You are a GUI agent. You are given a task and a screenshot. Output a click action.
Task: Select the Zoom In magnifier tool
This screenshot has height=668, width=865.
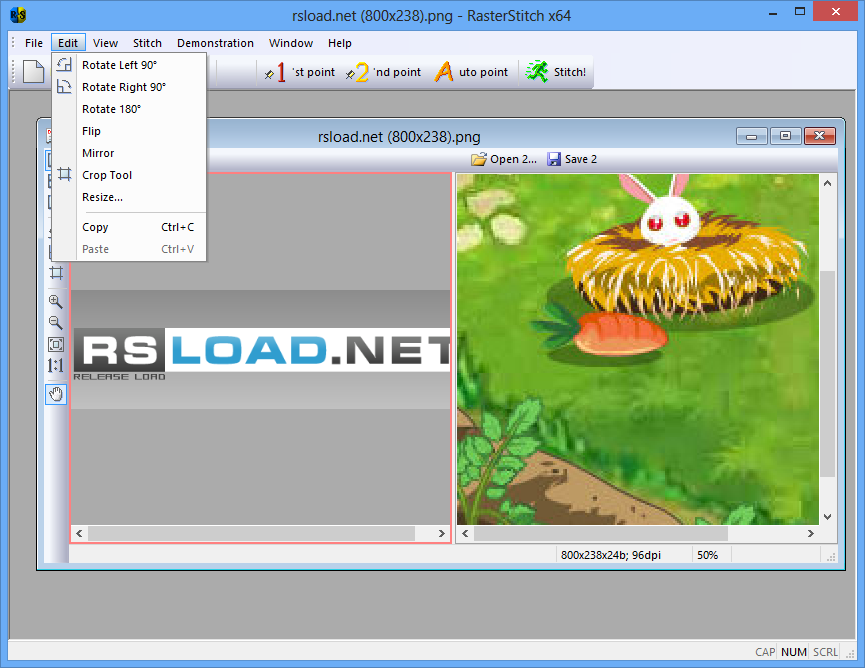click(x=56, y=301)
